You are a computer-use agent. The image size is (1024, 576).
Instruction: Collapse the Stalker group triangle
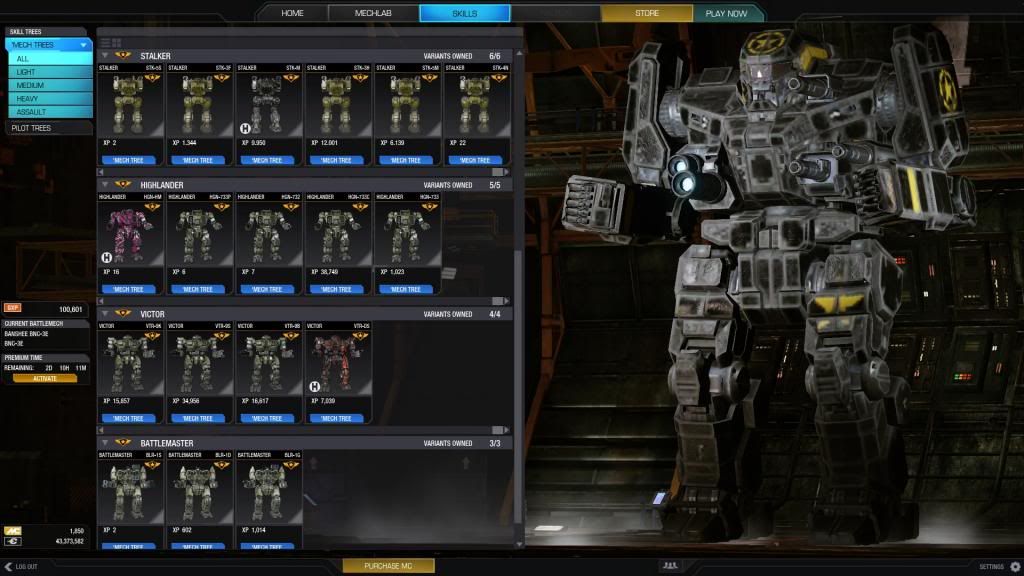pyautogui.click(x=105, y=56)
